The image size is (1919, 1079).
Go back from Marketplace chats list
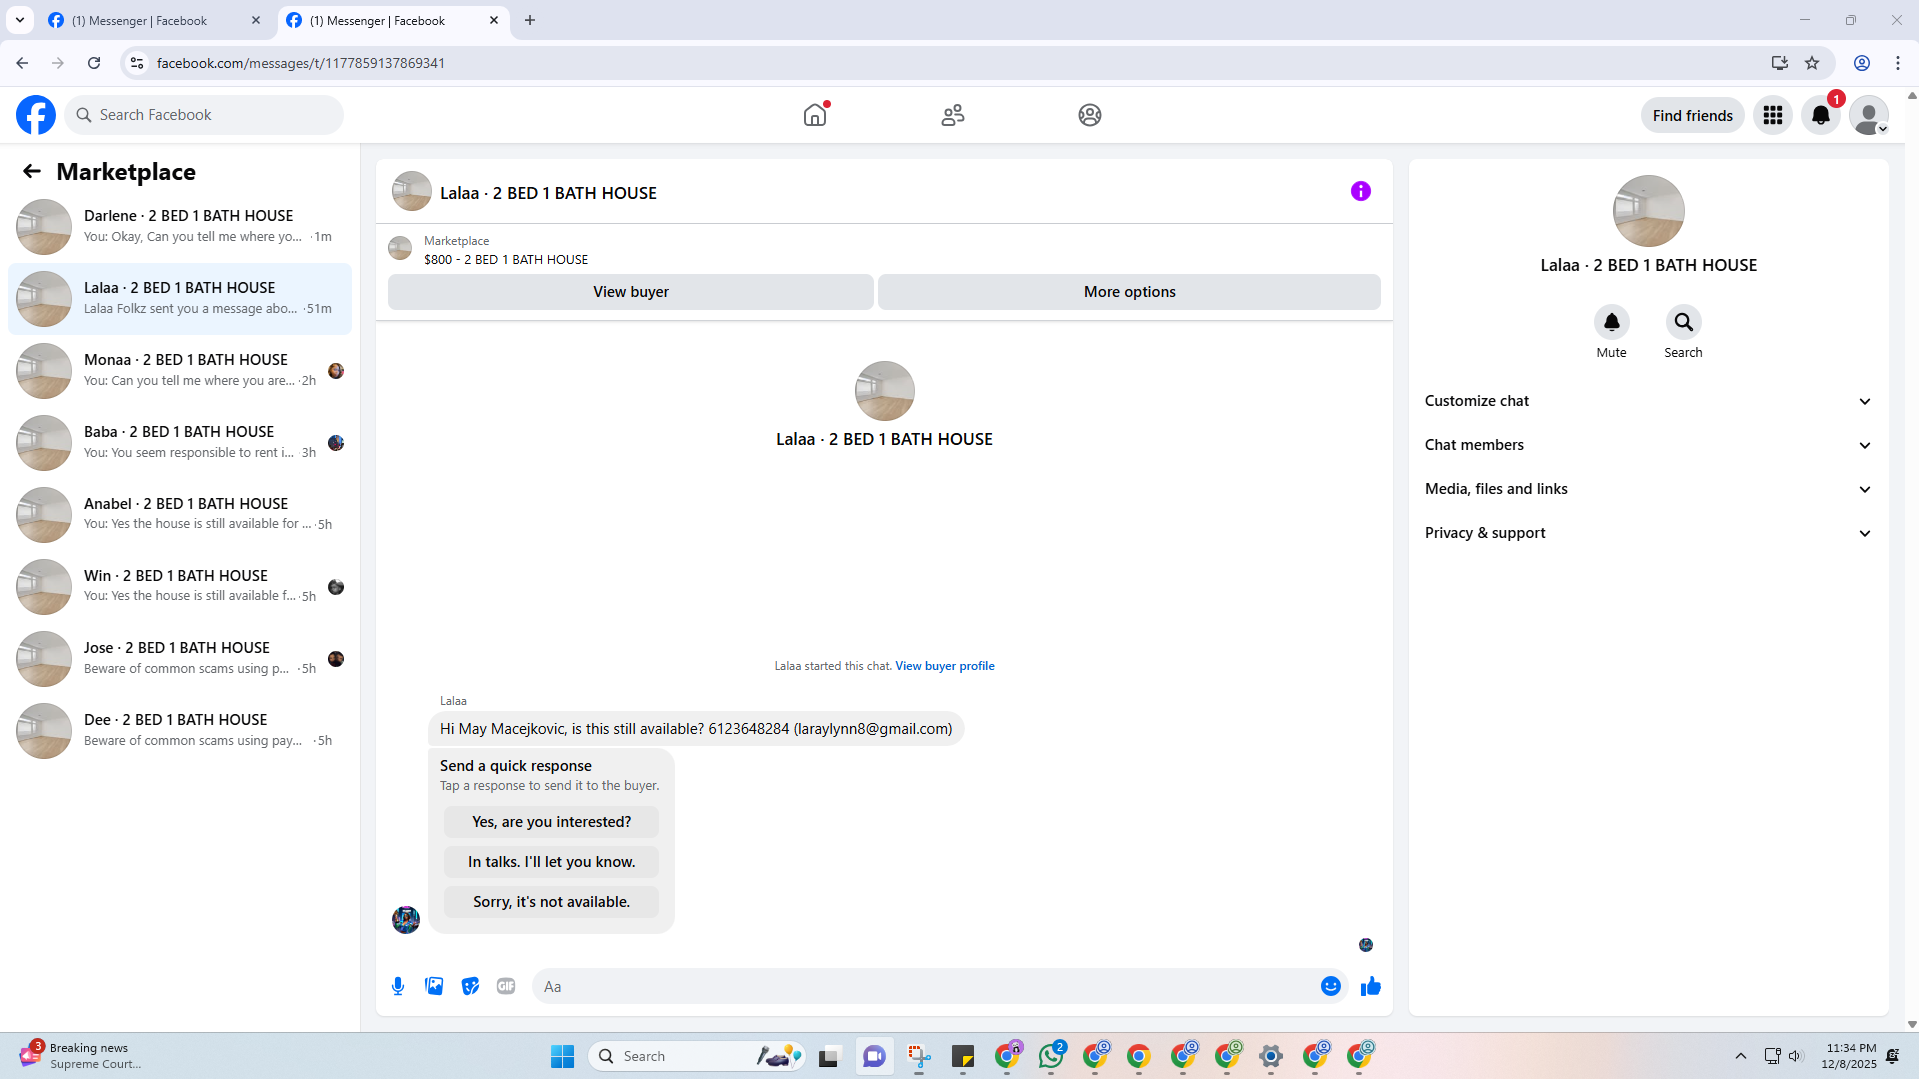[x=32, y=171]
